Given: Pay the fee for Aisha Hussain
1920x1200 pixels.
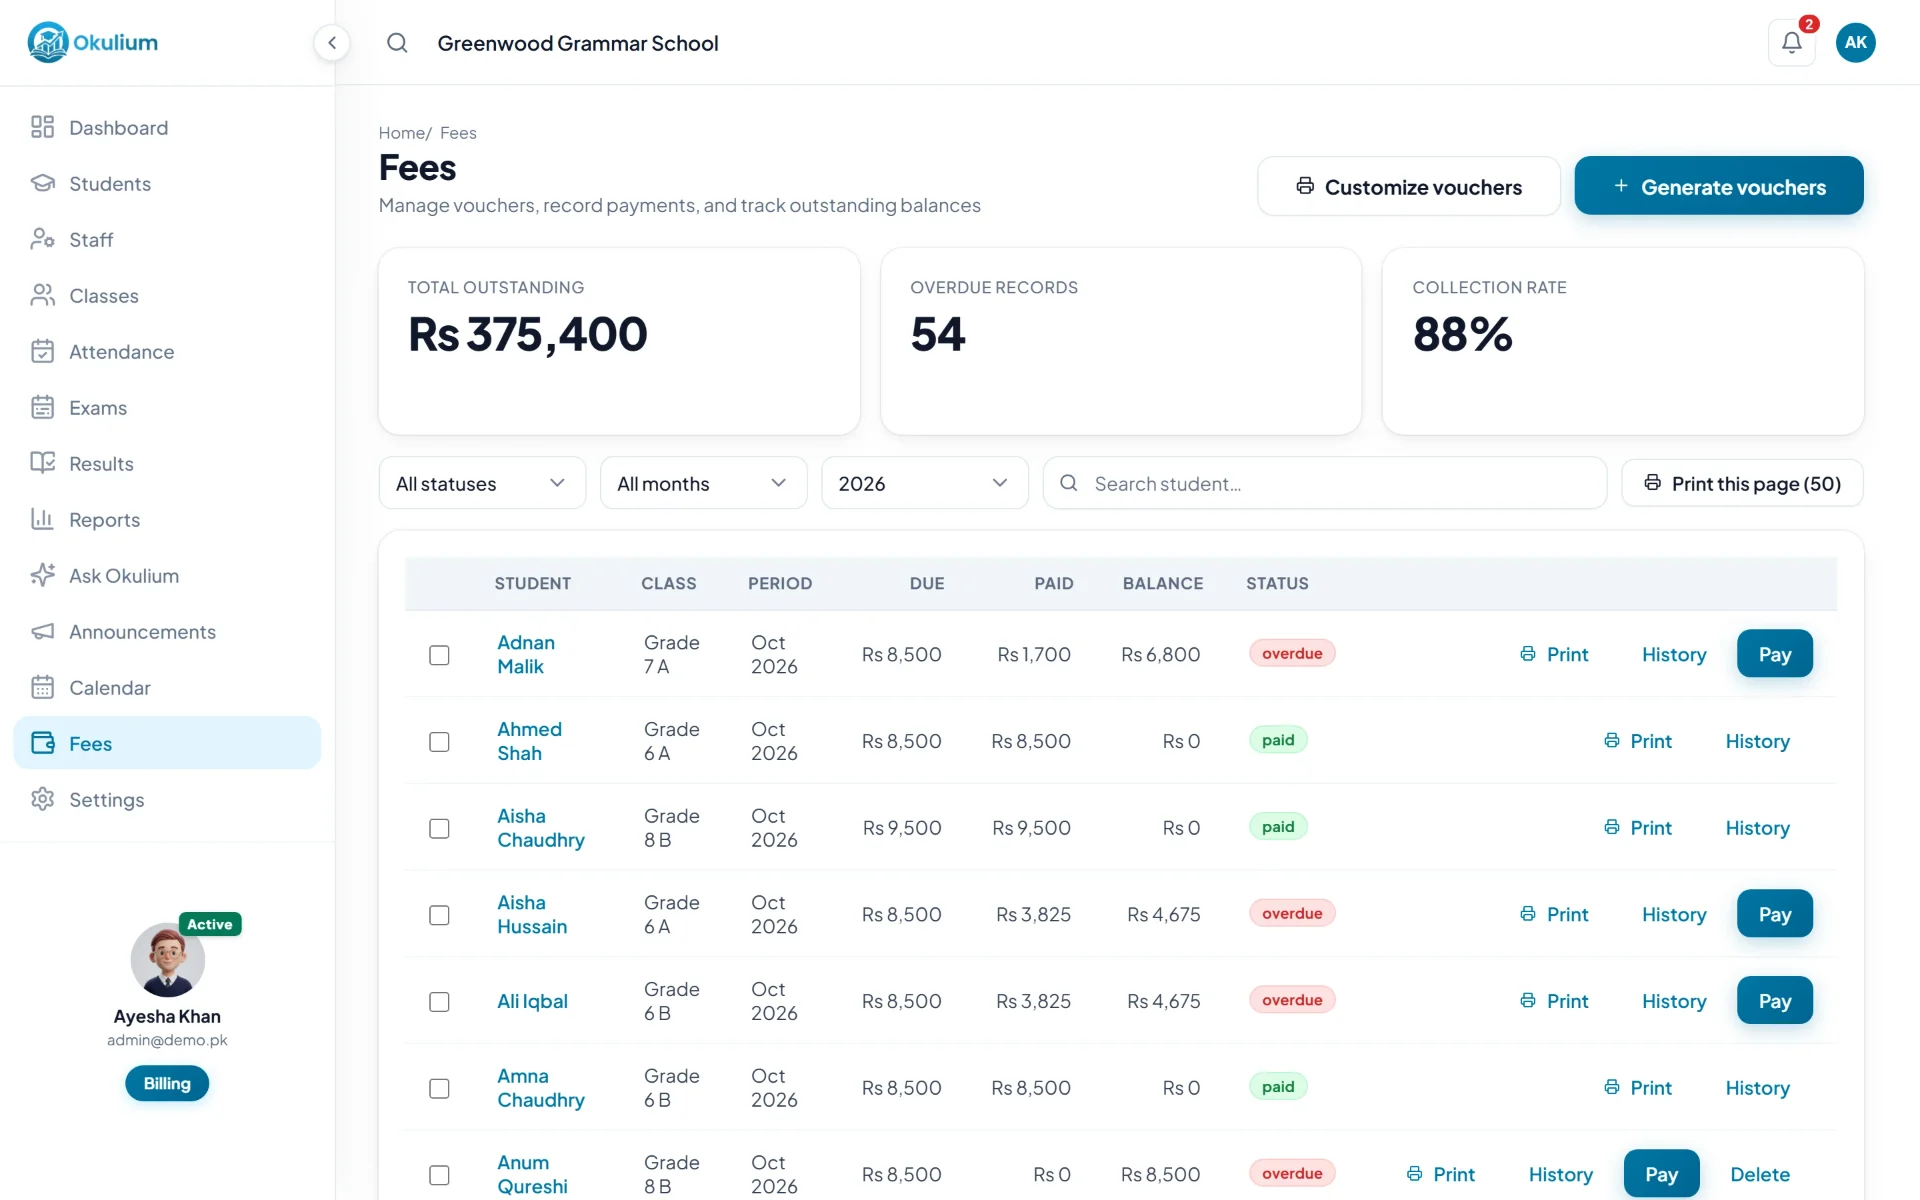Looking at the screenshot, I should tap(1774, 914).
